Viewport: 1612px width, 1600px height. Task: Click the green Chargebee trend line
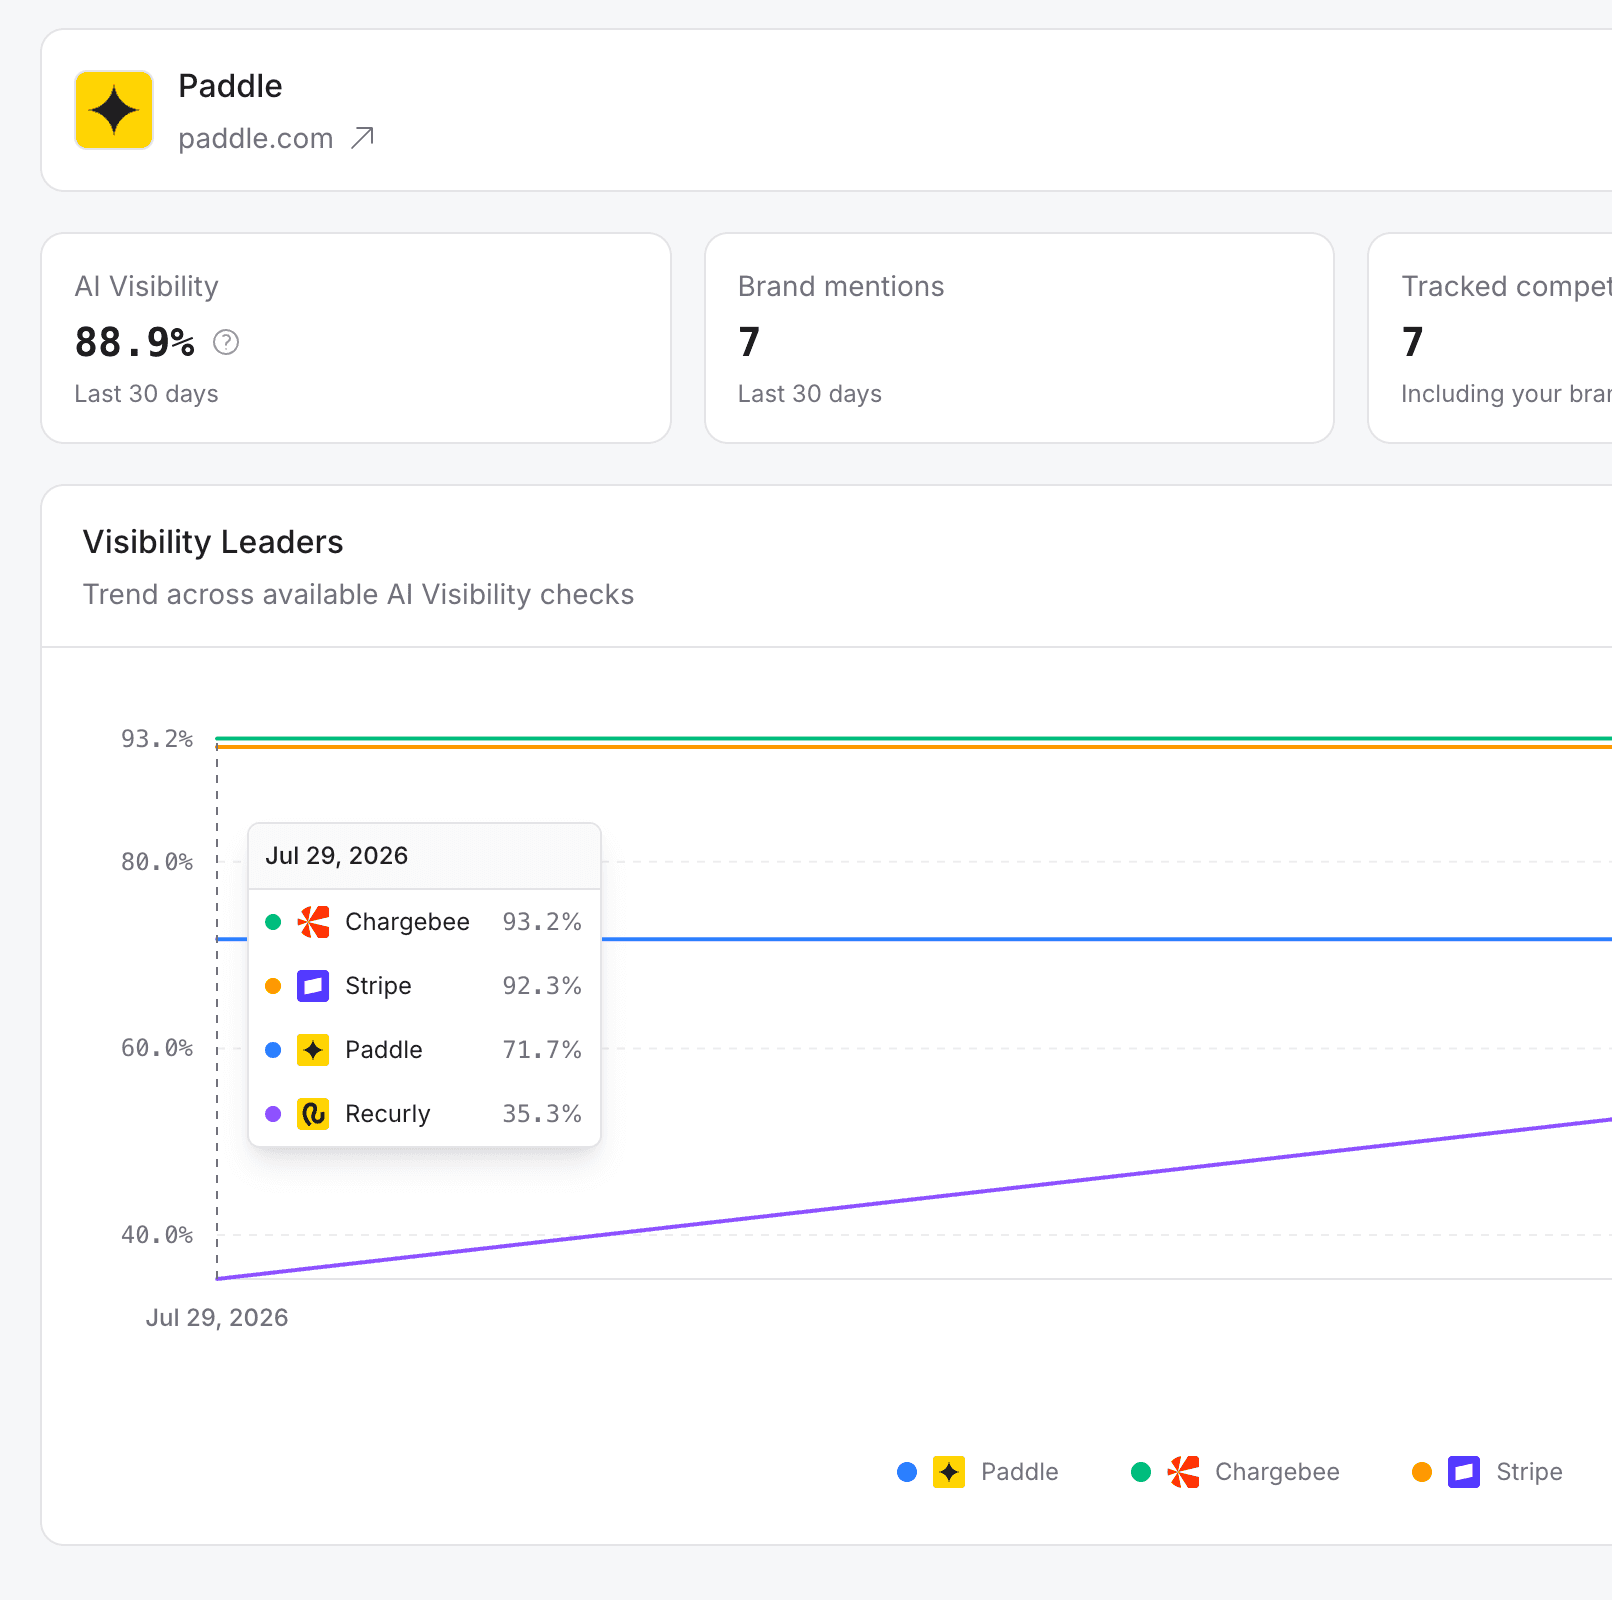[914, 739]
